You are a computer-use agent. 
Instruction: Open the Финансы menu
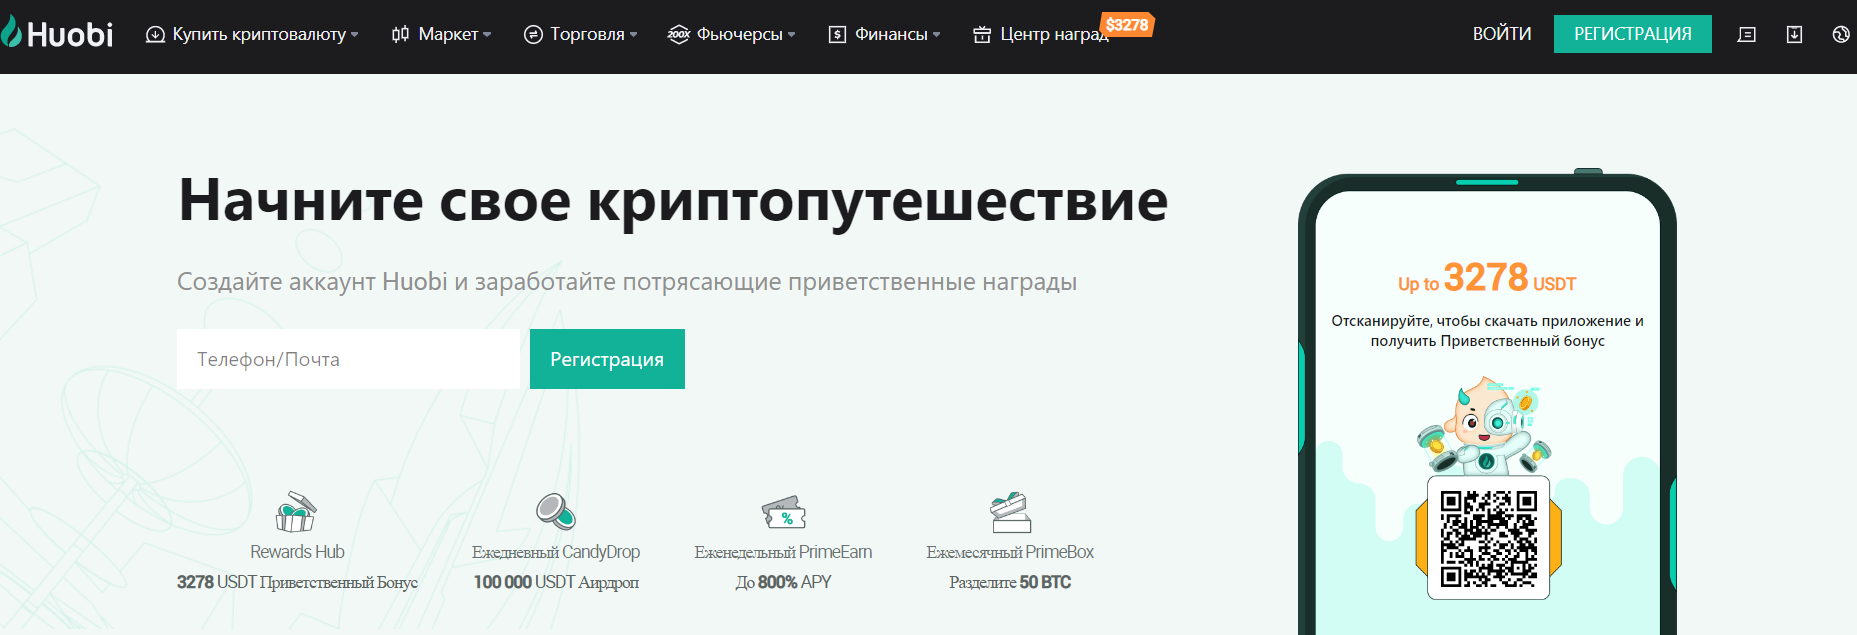pos(891,35)
